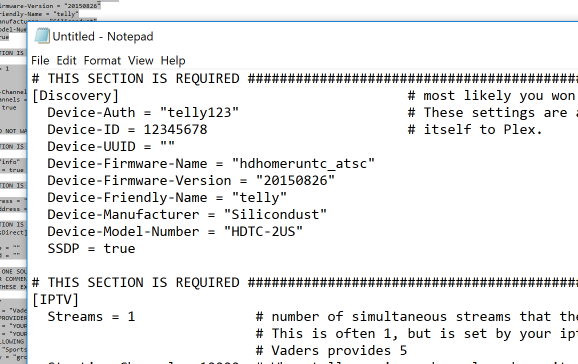Click the [IPTV] section header text
578x364 pixels.
coord(55,299)
